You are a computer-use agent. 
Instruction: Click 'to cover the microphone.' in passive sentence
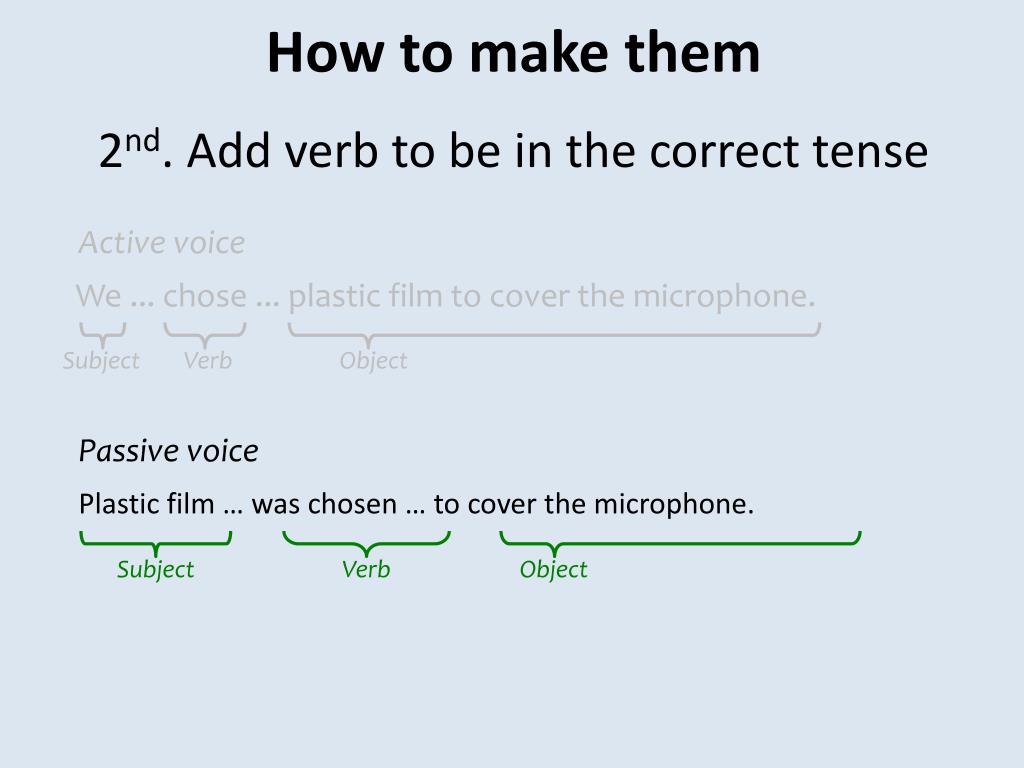click(x=594, y=504)
